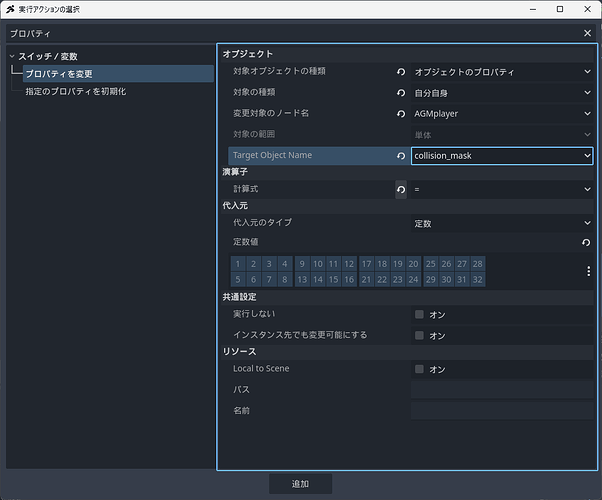
Task: Toggle collision layer bit 9
Action: click(x=303, y=264)
